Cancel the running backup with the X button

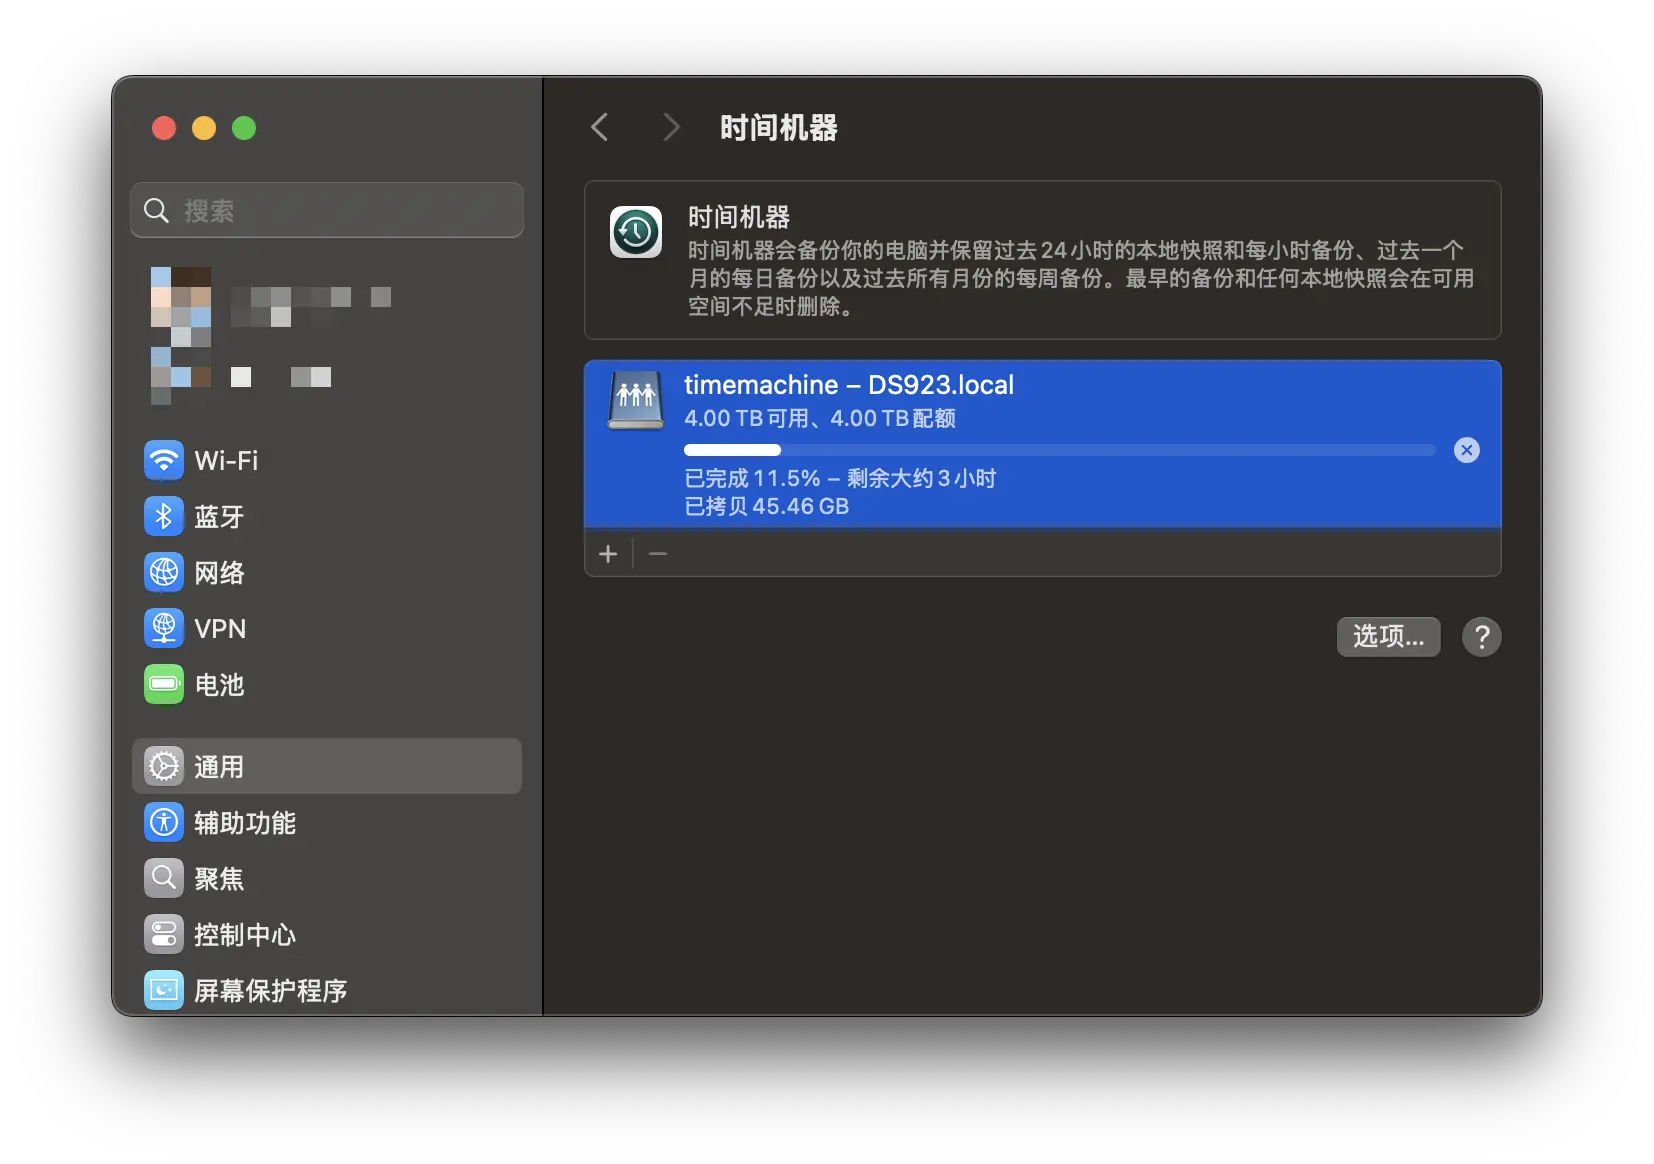coord(1467,450)
